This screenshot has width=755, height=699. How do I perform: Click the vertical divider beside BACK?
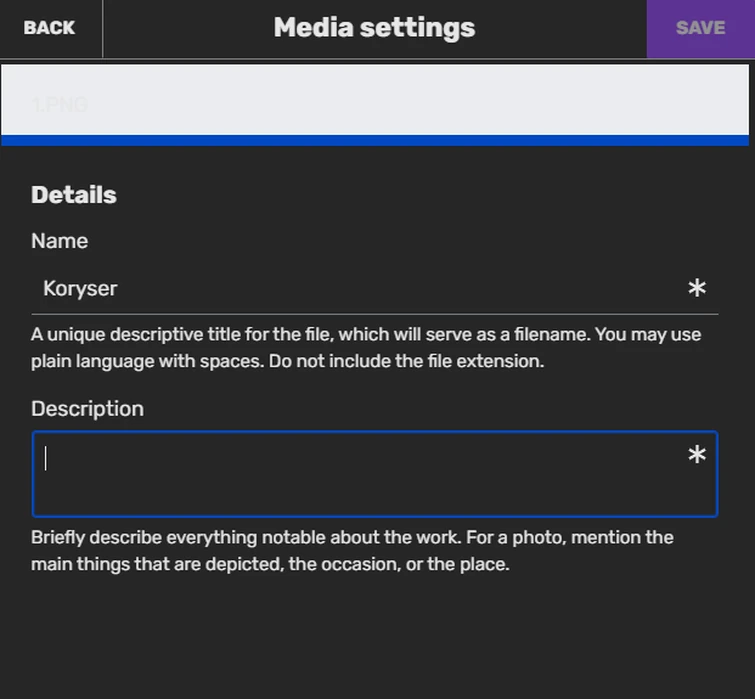coord(102,28)
